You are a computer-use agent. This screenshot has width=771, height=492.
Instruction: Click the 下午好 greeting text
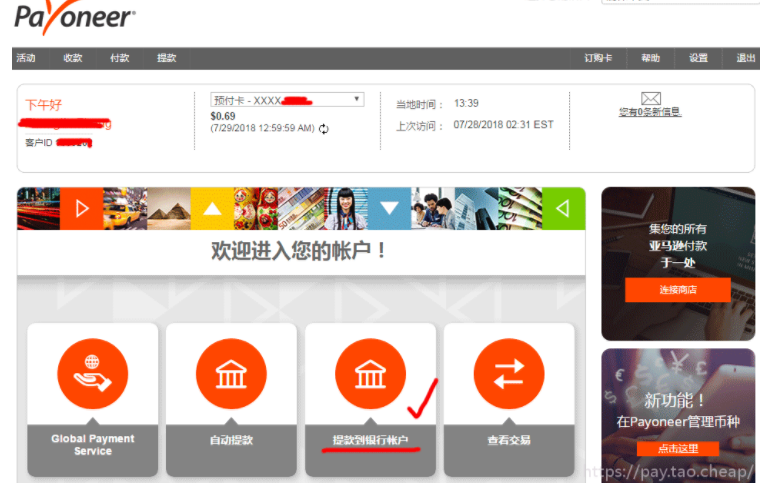tap(43, 105)
